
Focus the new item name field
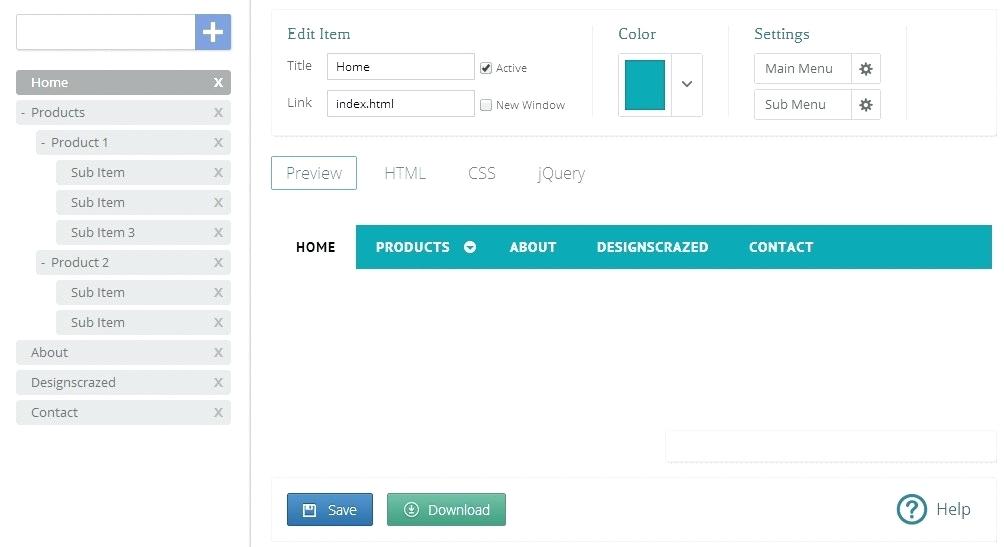point(106,32)
